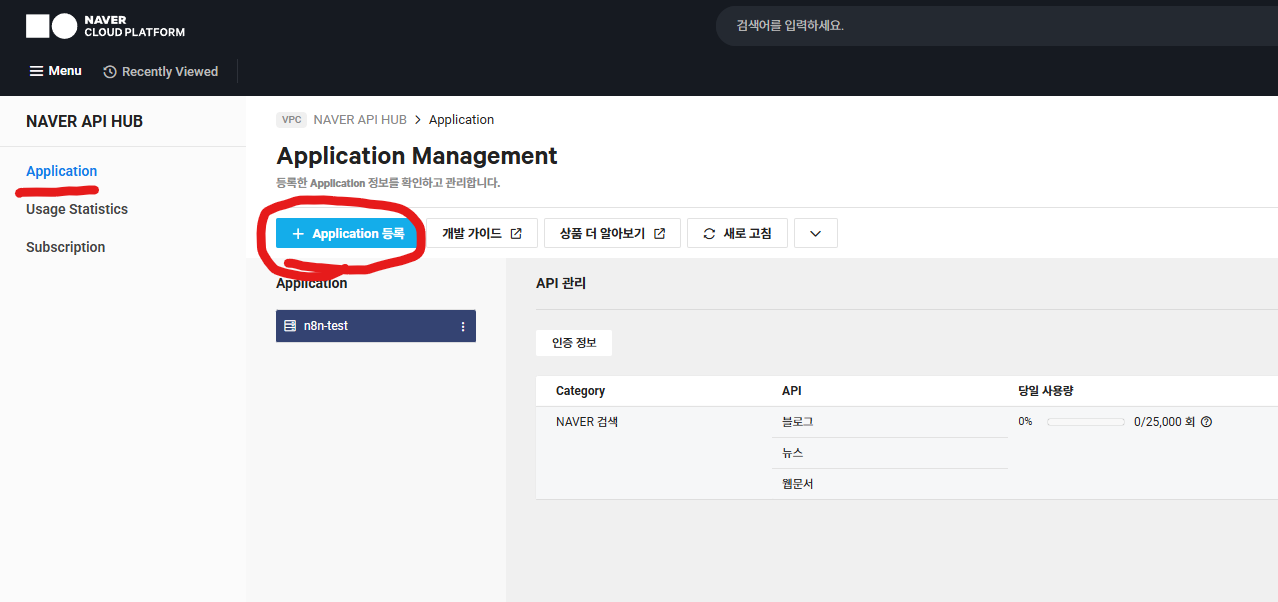The height and width of the screenshot is (602, 1278).
Task: Expand the dropdown arrow next to 새로 고침
Action: [x=816, y=233]
